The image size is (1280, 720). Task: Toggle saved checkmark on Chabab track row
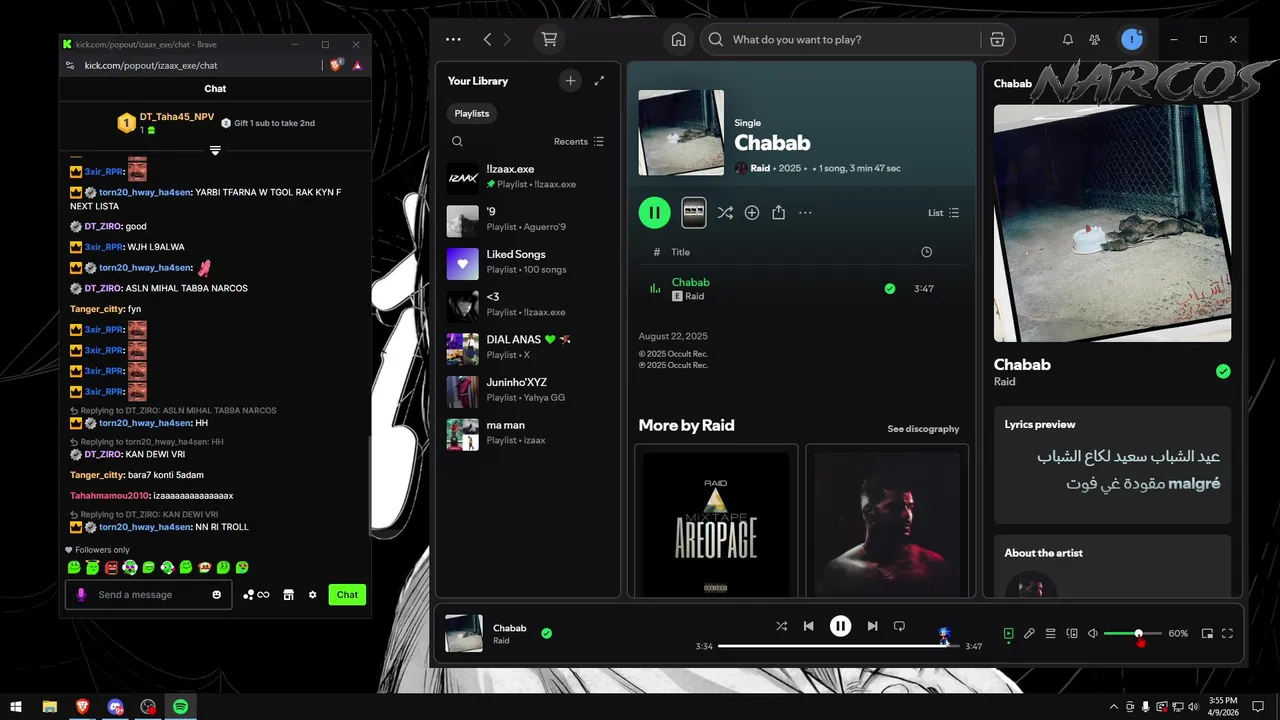coord(890,288)
